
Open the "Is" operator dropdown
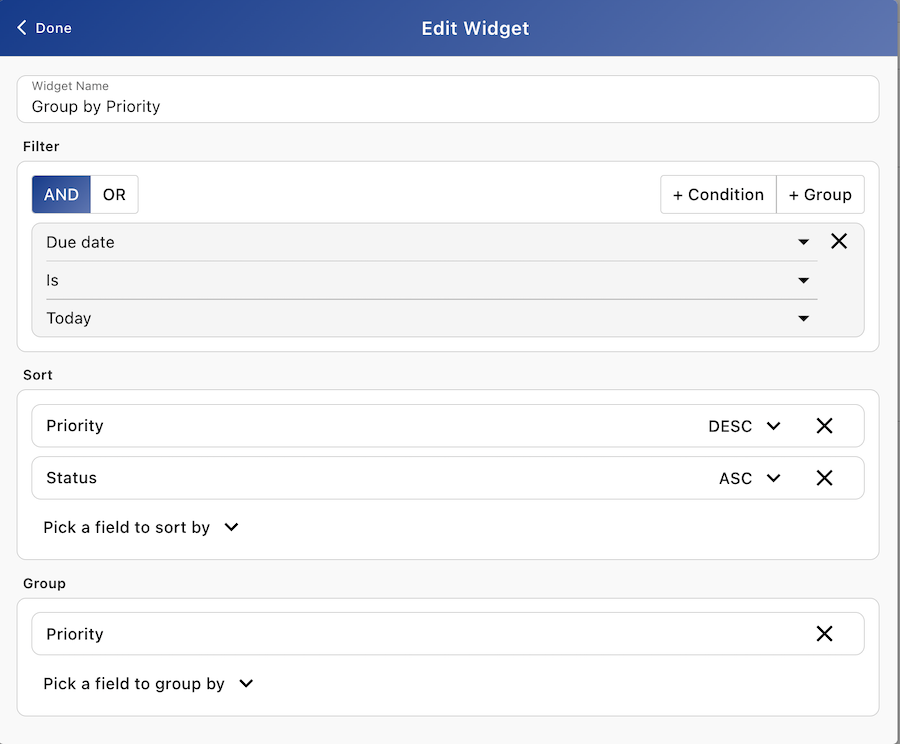pyautogui.click(x=803, y=280)
